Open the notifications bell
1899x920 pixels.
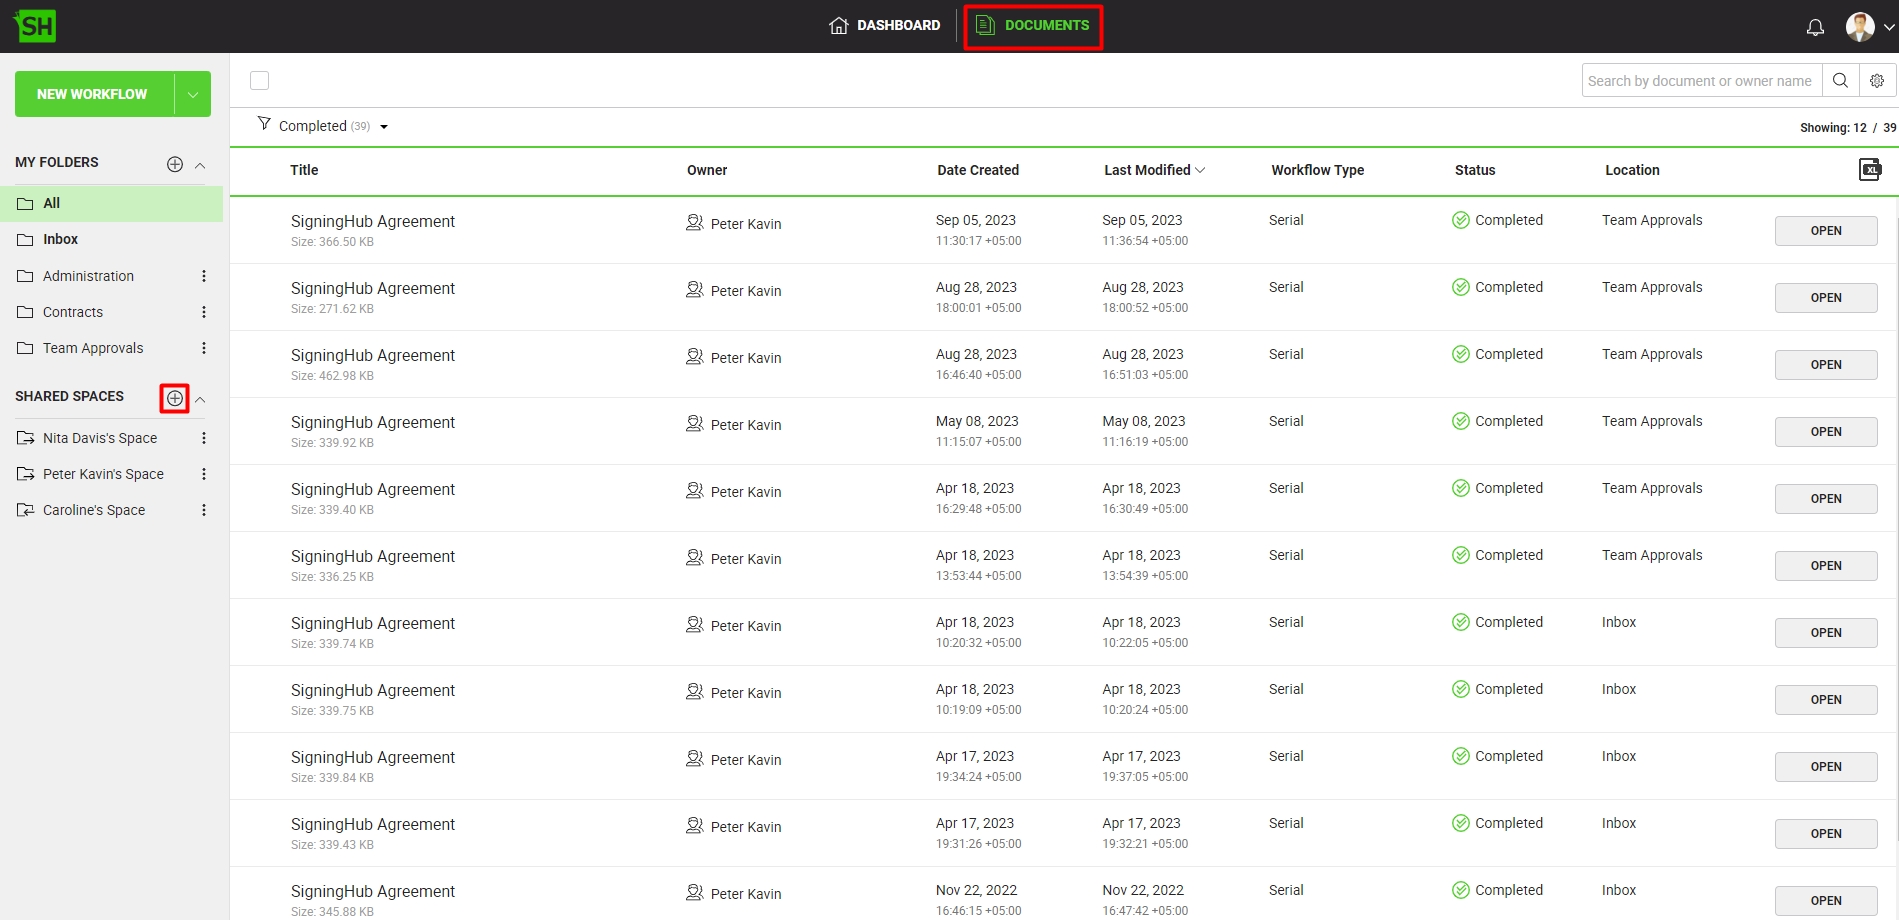[1815, 27]
